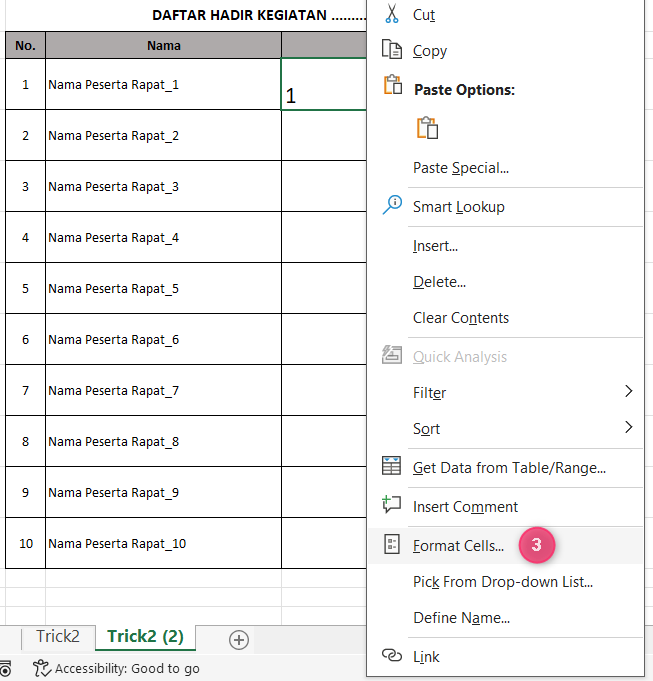
Task: Click the Cut scissors icon
Action: [392, 15]
